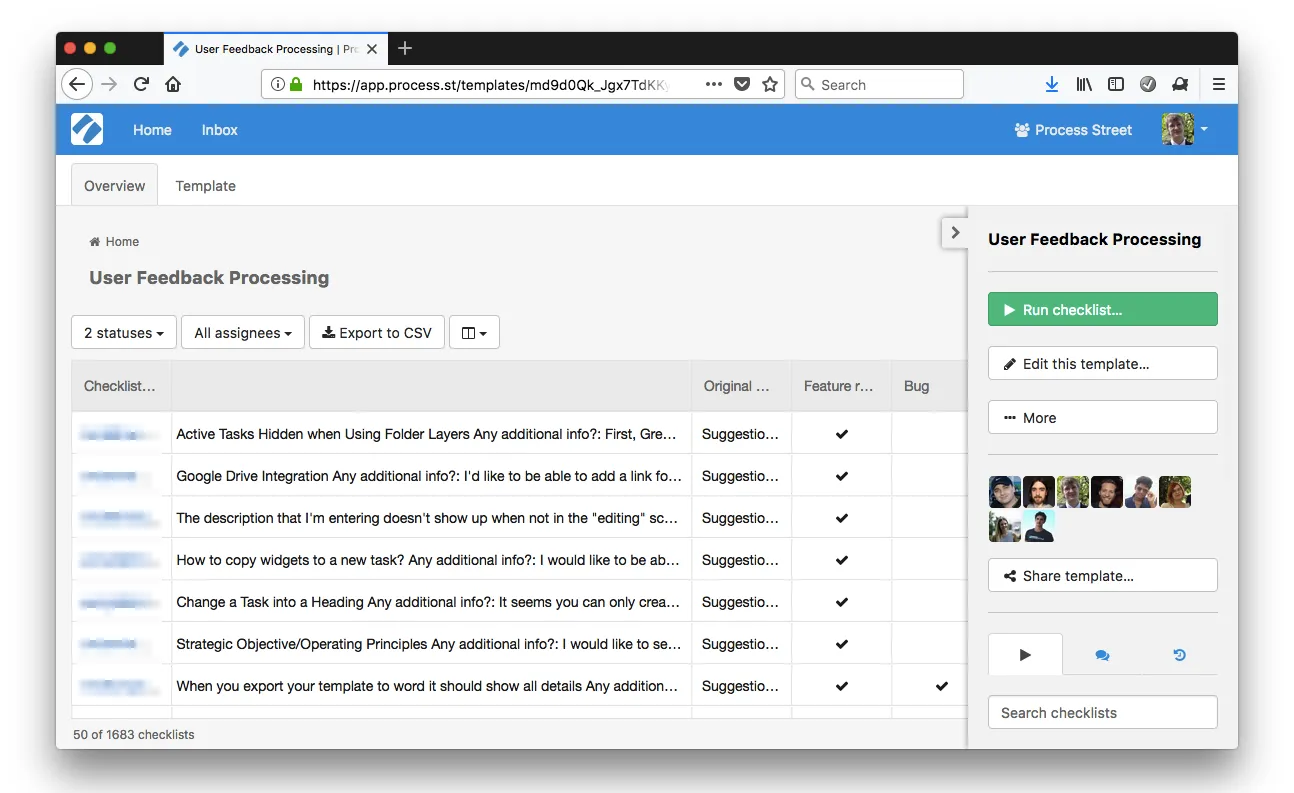Open the export template to word row

pyautogui.click(x=429, y=686)
